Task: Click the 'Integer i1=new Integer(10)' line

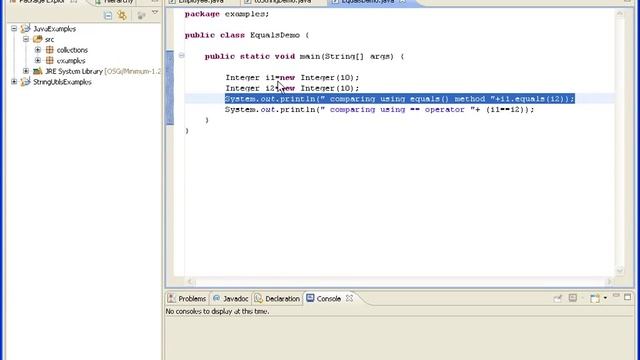Action: (x=292, y=78)
